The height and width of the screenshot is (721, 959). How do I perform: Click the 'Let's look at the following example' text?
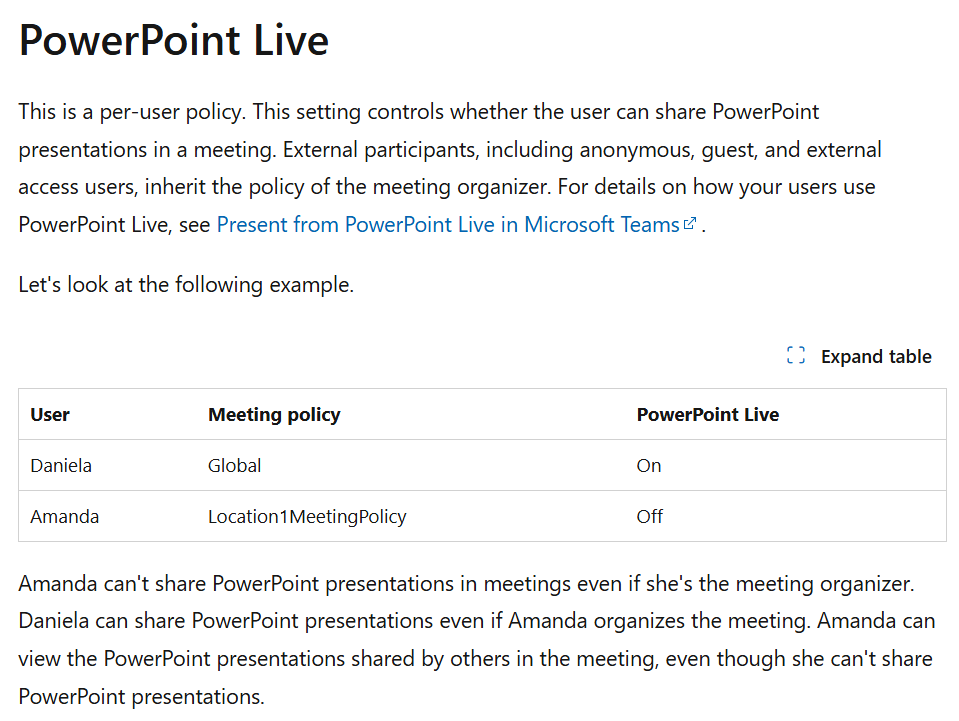coord(187,285)
